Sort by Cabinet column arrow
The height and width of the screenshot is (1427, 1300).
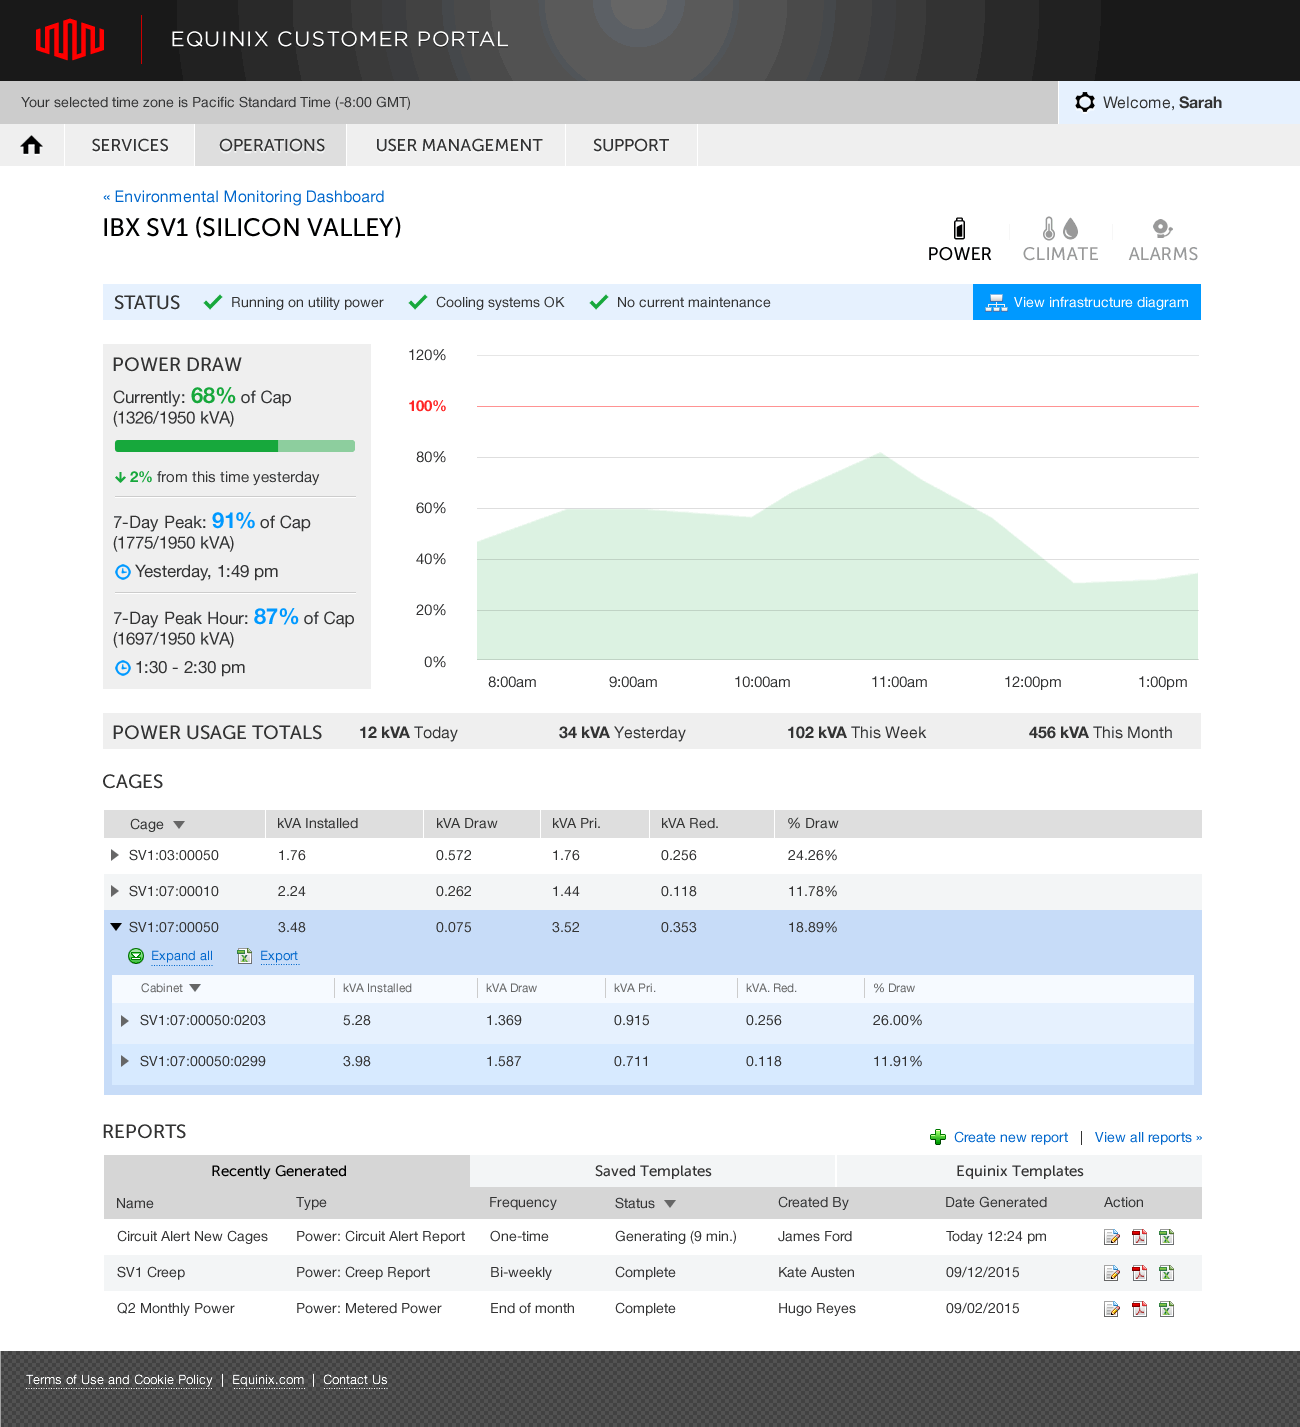click(x=195, y=988)
